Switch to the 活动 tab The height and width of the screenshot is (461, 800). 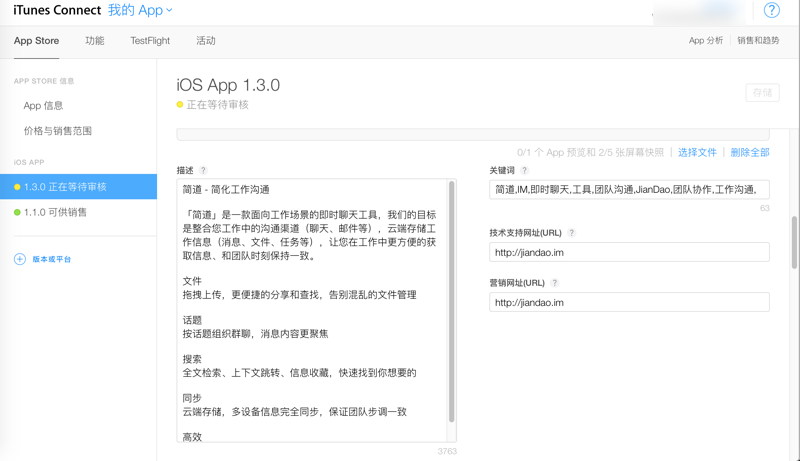pyautogui.click(x=206, y=41)
